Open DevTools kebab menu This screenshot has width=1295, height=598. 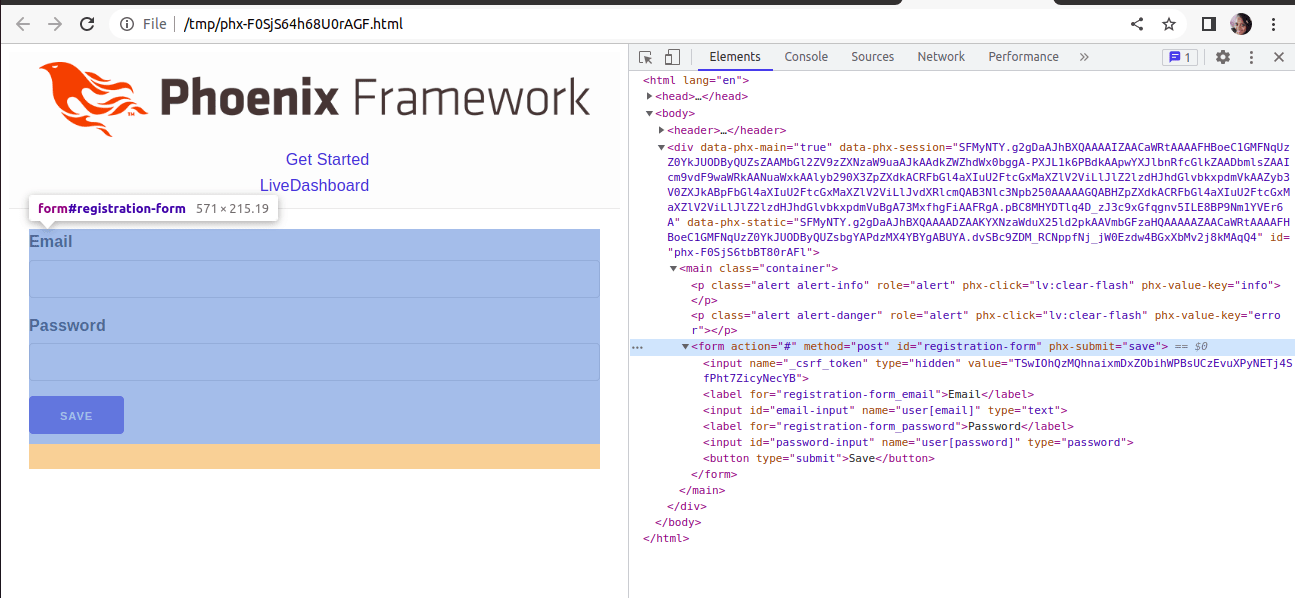point(1251,57)
